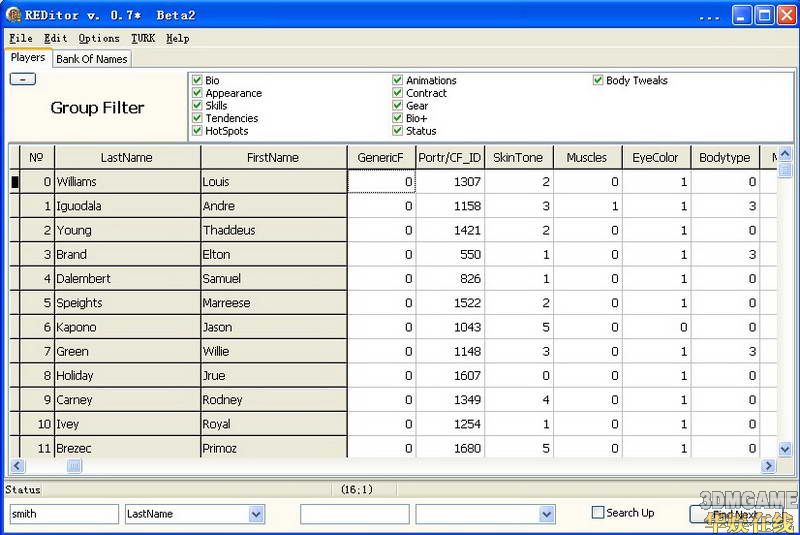The width and height of the screenshot is (800, 535).
Task: Click the Muscles column header
Action: pos(587,158)
